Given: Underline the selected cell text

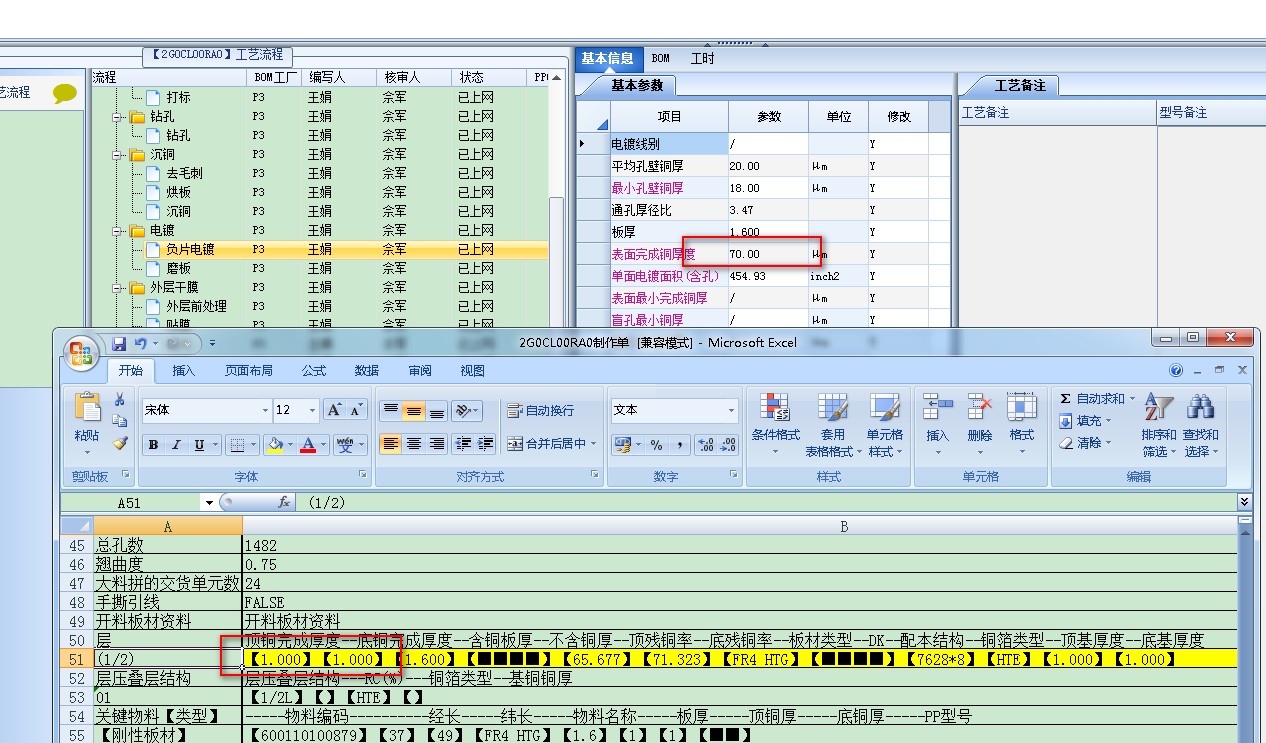Looking at the screenshot, I should tap(199, 445).
